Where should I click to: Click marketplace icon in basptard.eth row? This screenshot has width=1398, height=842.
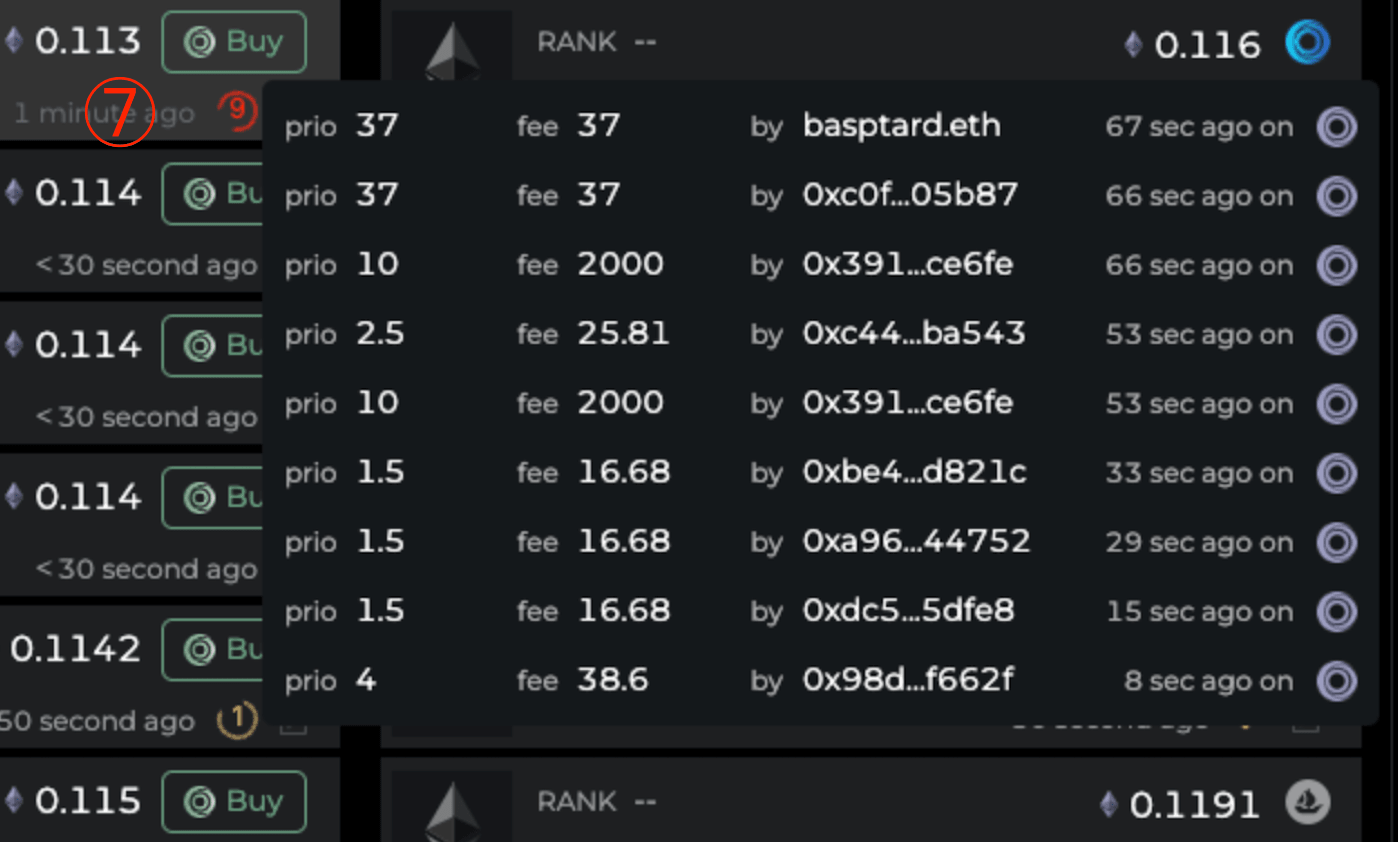pyautogui.click(x=1336, y=127)
